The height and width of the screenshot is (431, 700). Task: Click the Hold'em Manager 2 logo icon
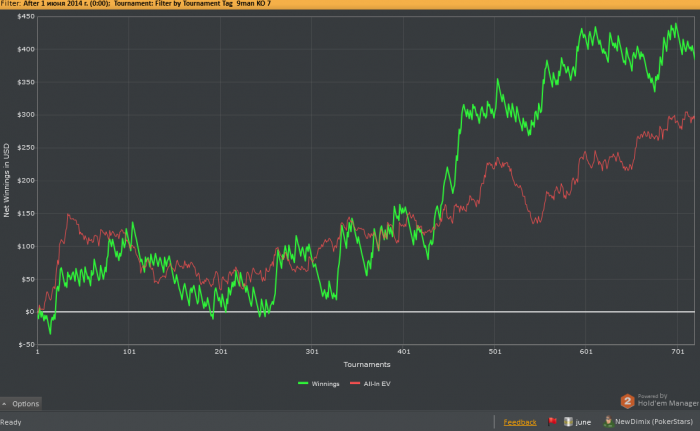tap(627, 401)
